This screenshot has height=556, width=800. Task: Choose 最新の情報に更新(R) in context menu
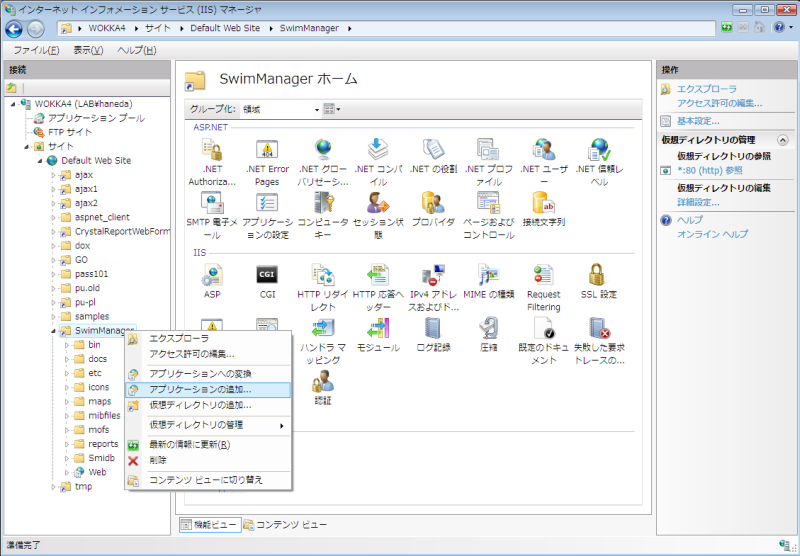[x=208, y=445]
